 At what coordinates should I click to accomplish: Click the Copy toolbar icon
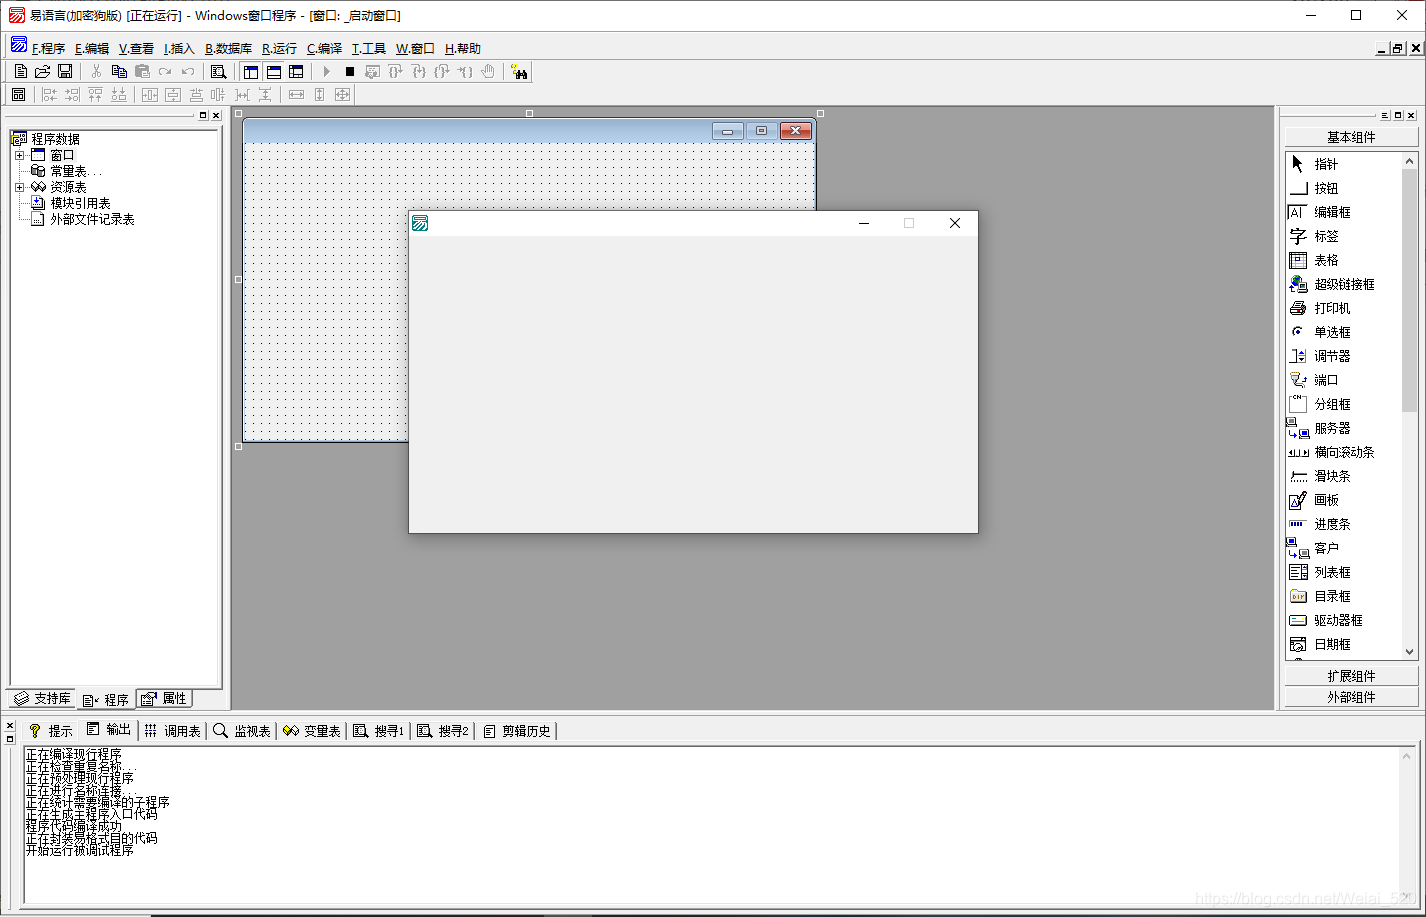pos(119,72)
